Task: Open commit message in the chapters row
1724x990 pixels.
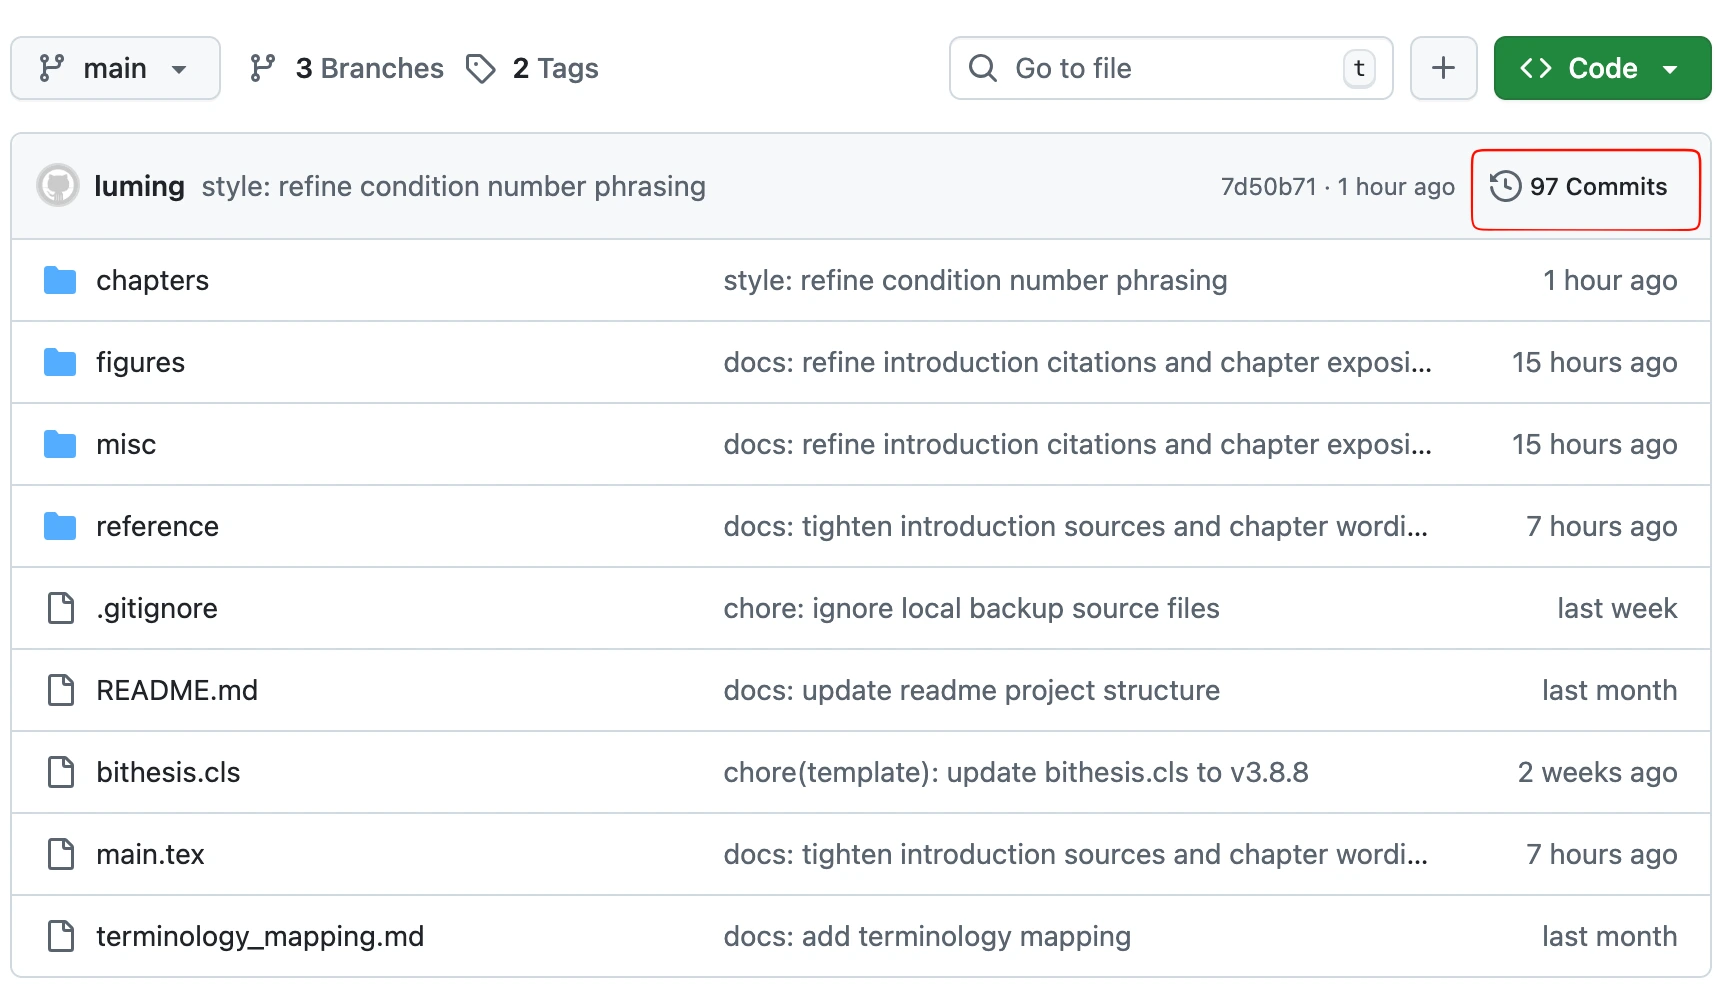Action: pyautogui.click(x=975, y=280)
